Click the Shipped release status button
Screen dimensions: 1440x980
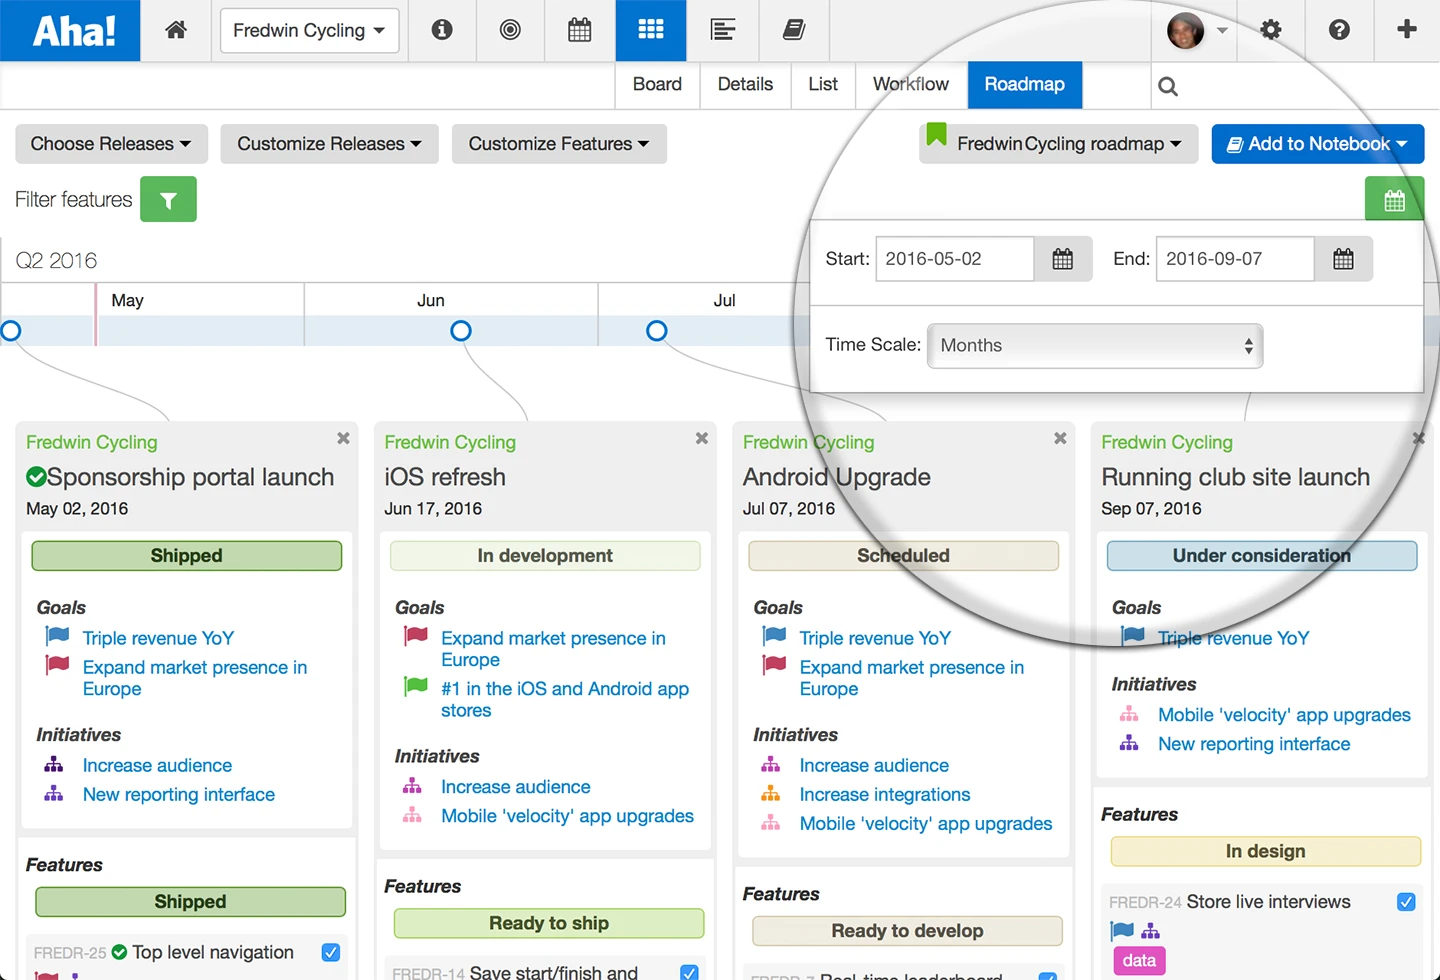pos(187,556)
